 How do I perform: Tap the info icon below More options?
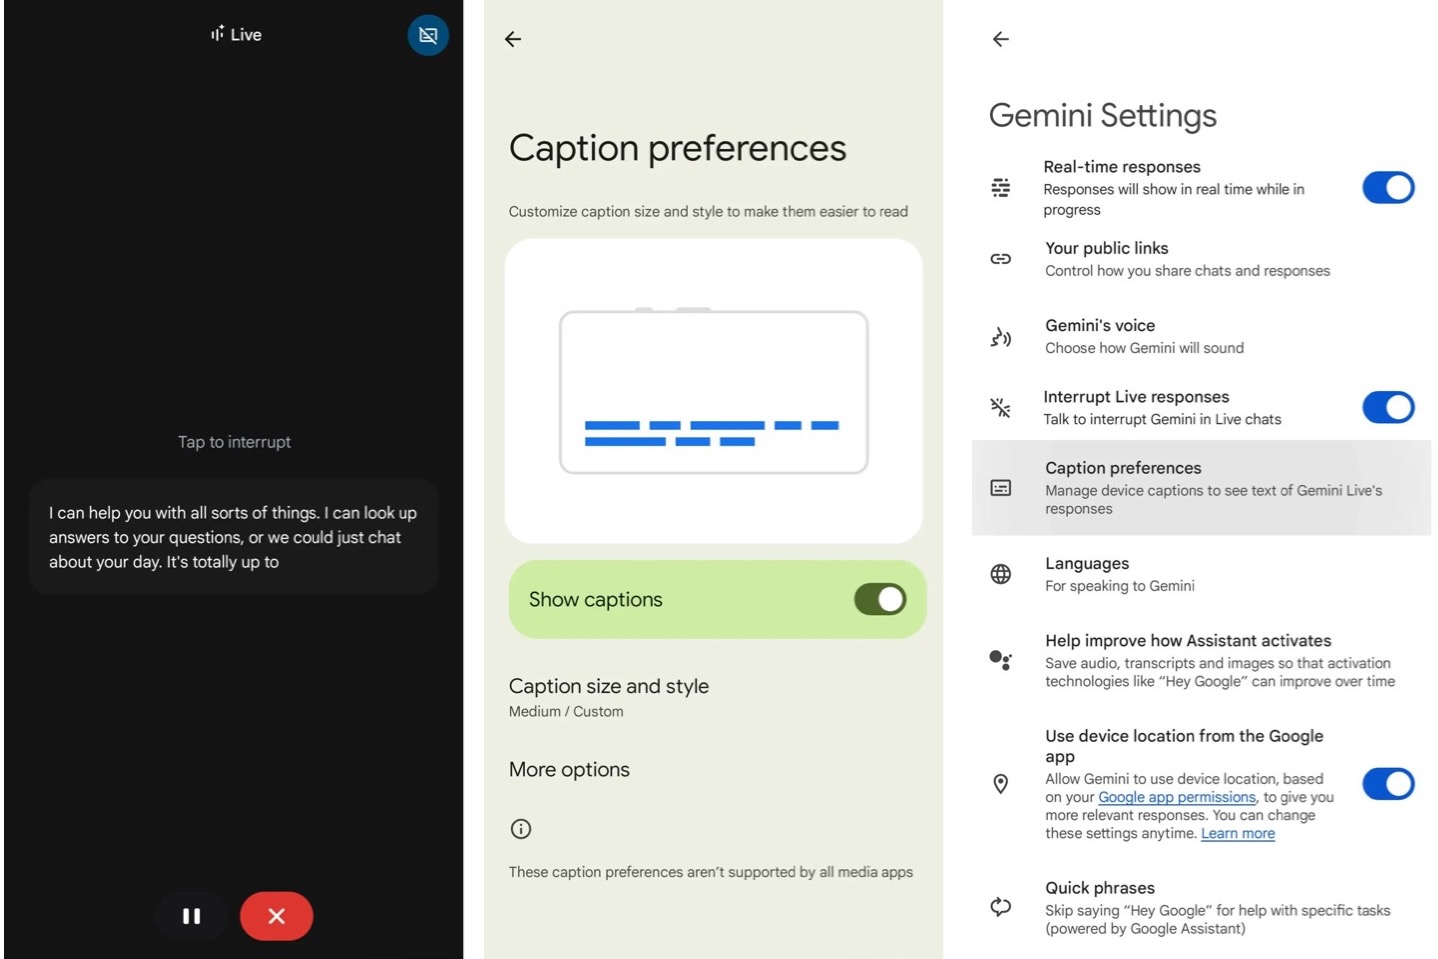click(x=520, y=828)
